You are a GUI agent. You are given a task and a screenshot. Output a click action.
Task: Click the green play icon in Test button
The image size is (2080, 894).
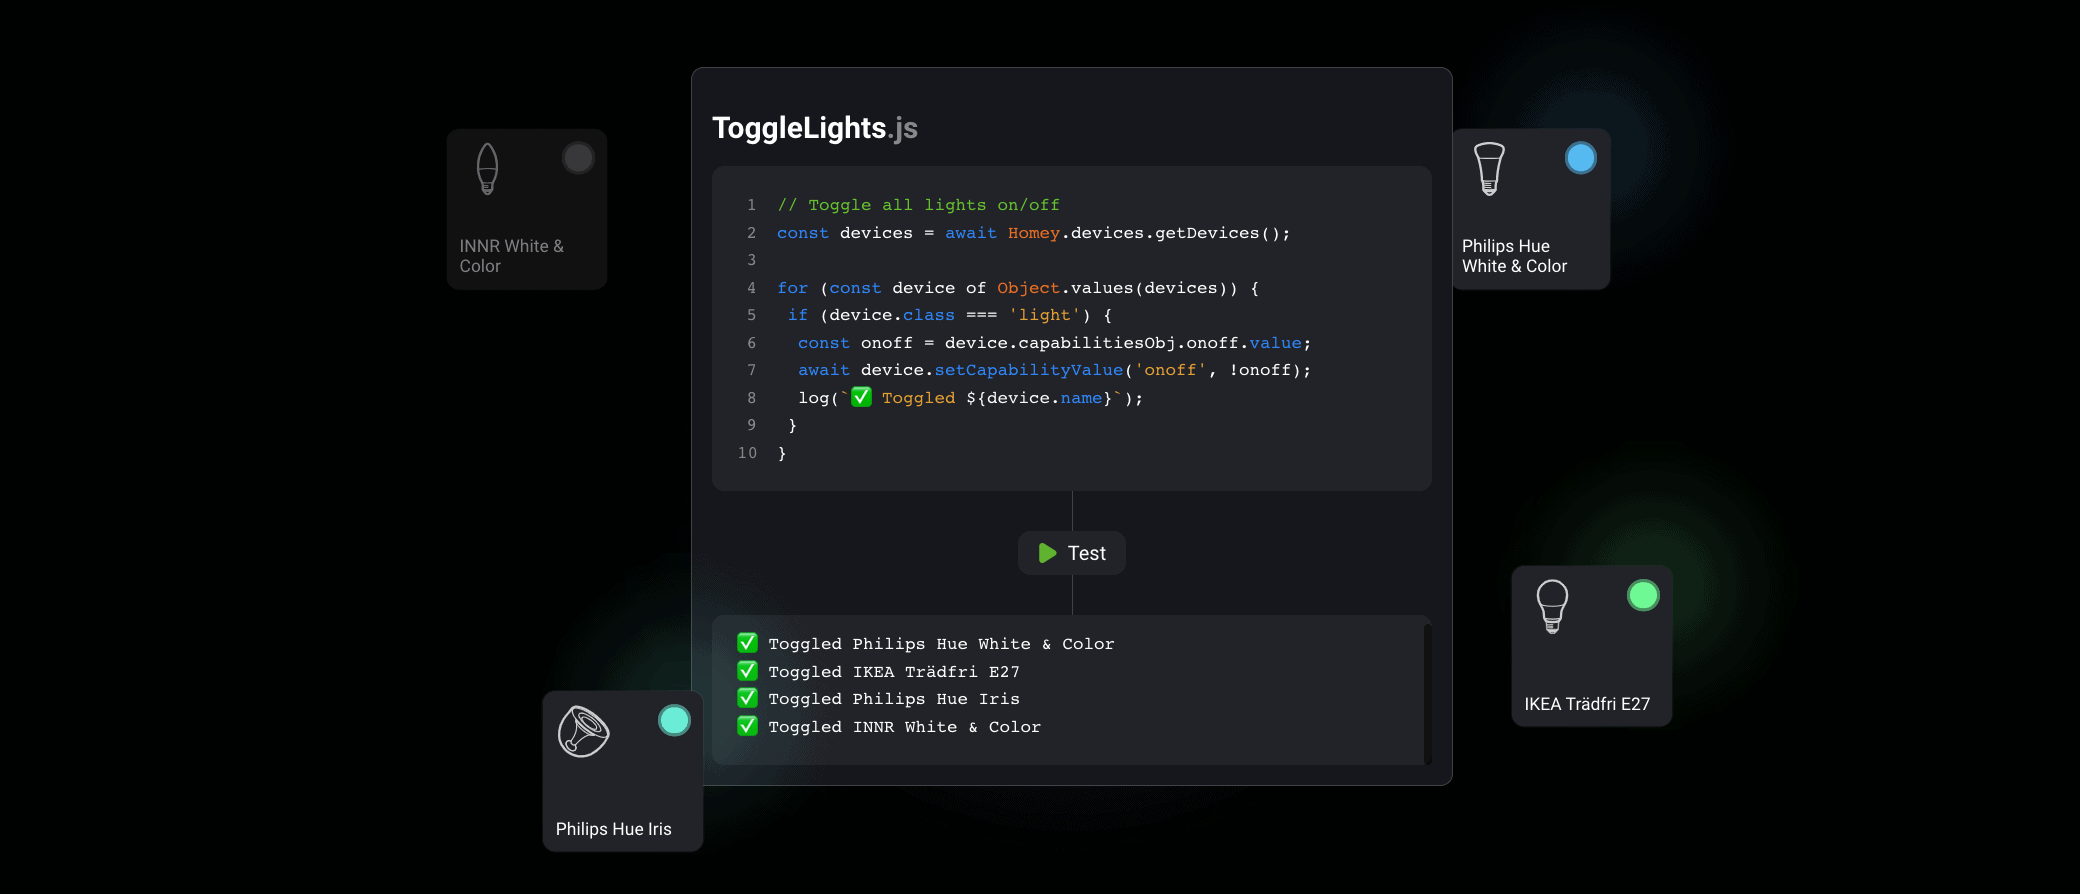[x=1047, y=553]
